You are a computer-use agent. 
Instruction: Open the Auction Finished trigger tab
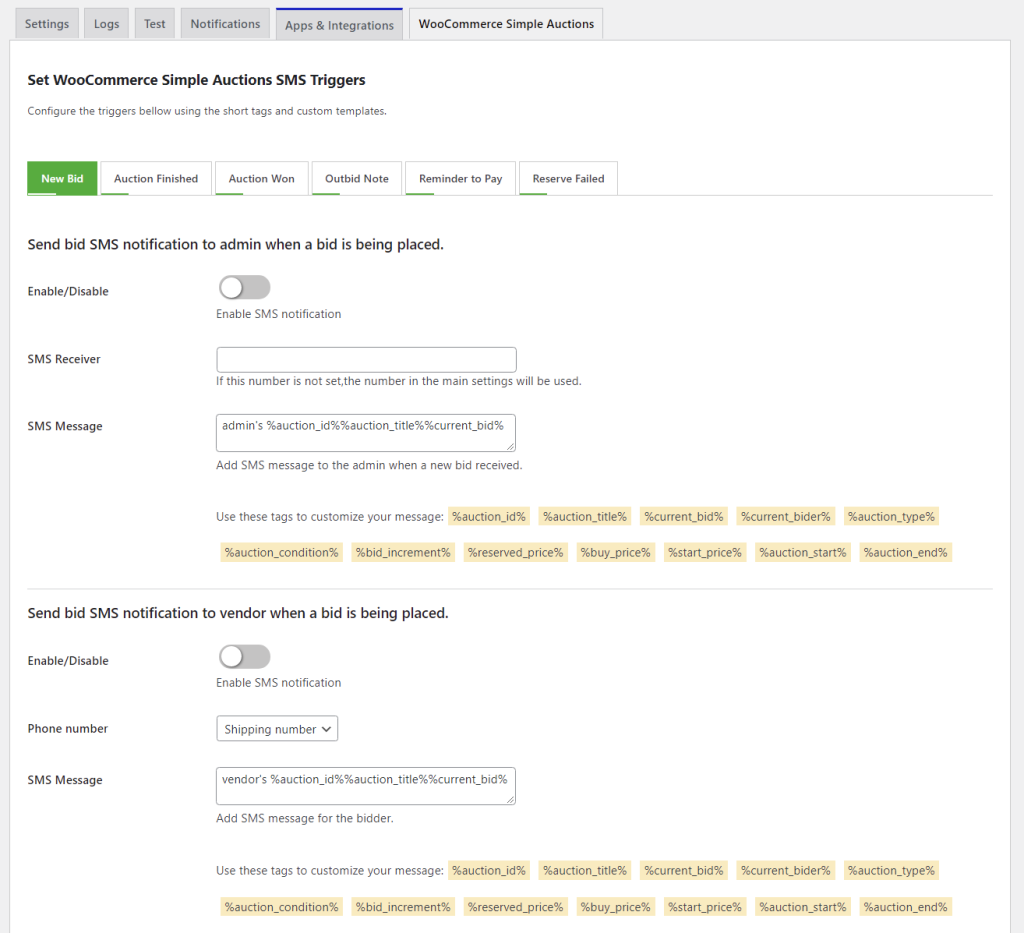[156, 178]
